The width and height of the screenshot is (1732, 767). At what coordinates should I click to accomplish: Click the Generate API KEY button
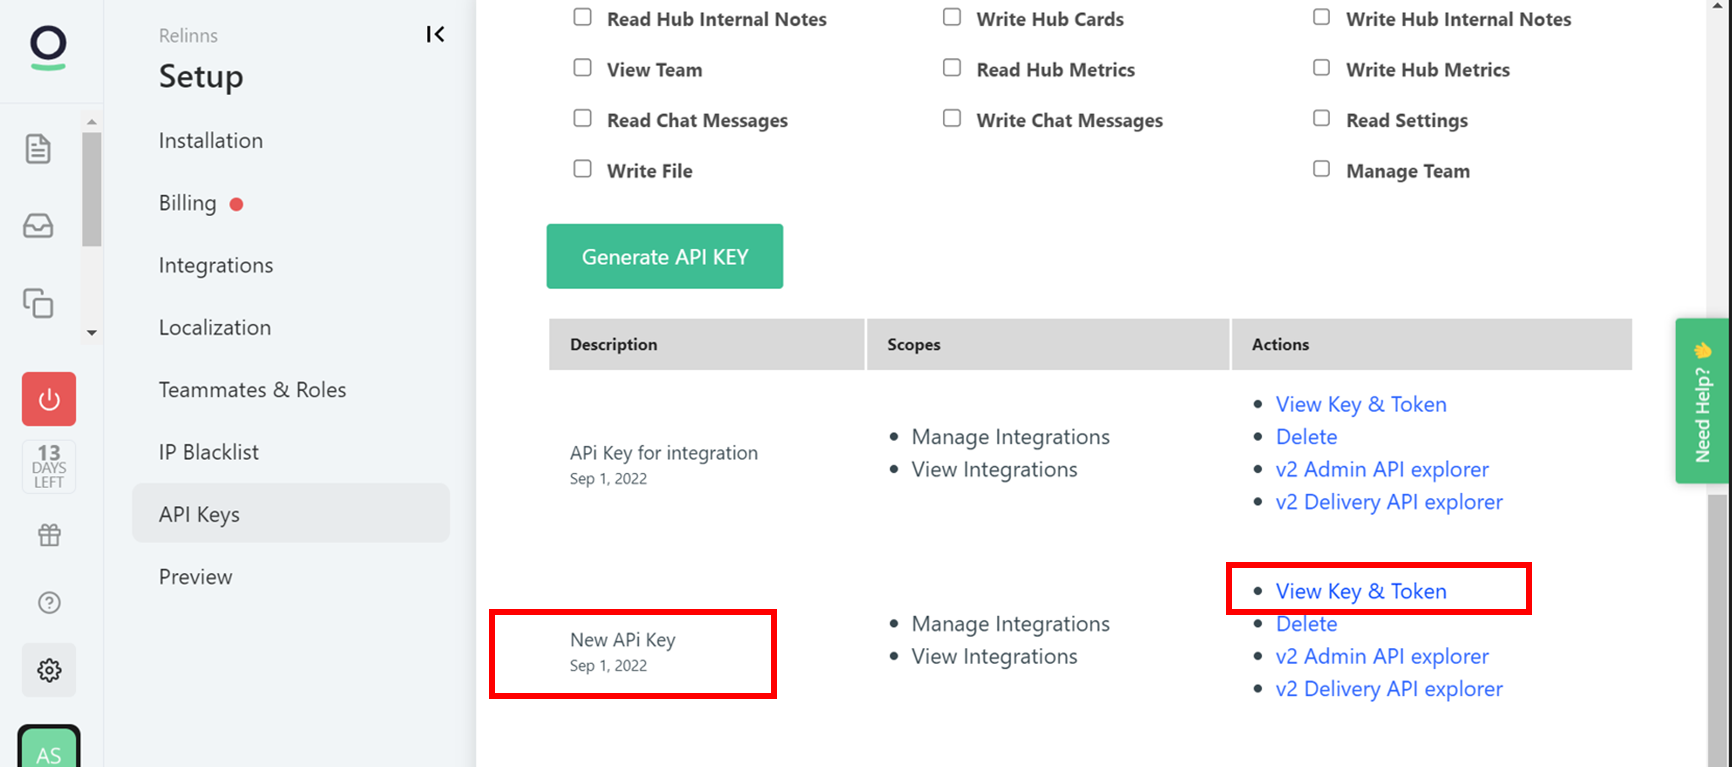tap(664, 257)
